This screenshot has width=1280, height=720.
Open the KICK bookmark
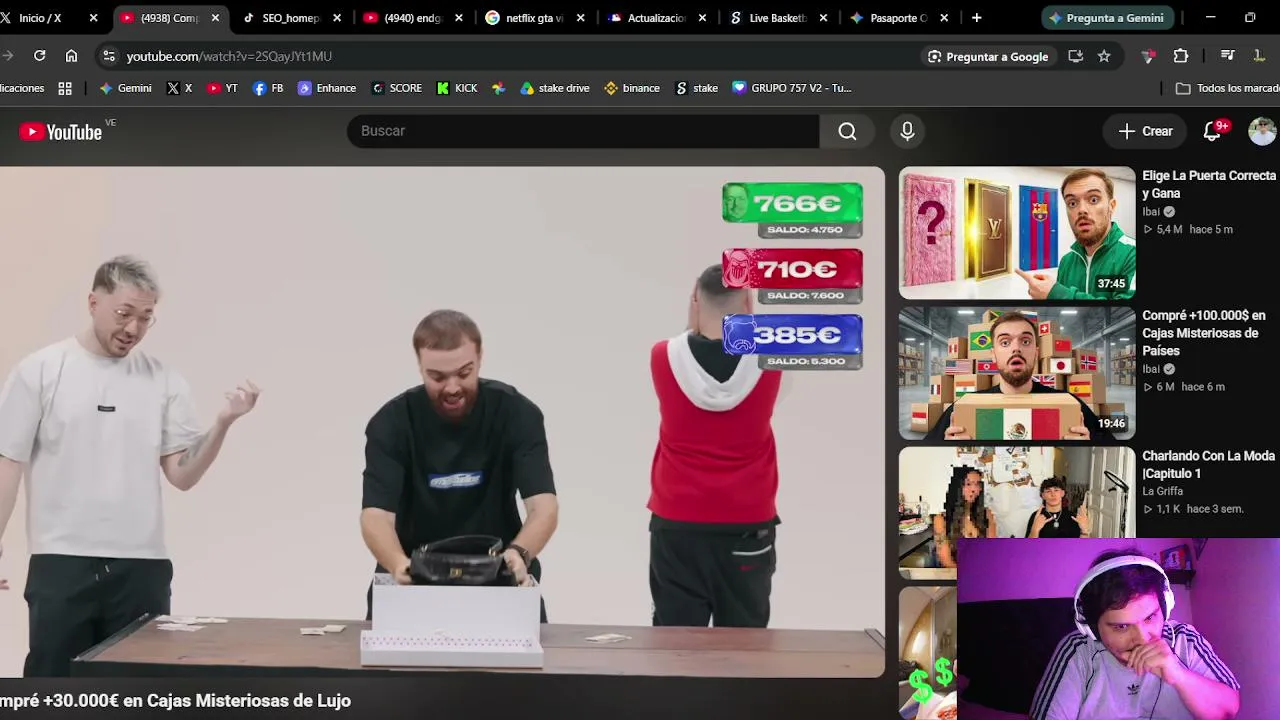(x=457, y=88)
